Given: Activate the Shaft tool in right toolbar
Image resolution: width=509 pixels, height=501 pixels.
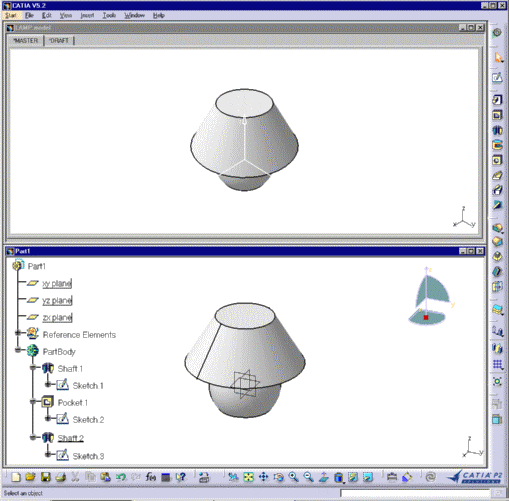Looking at the screenshot, I should (497, 130).
